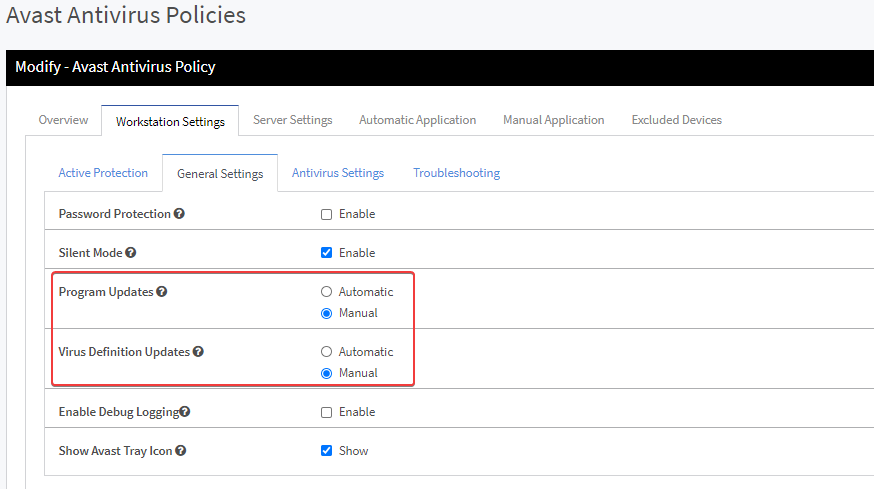Open Program Updates help icon
Image resolution: width=874 pixels, height=489 pixels.
point(162,292)
